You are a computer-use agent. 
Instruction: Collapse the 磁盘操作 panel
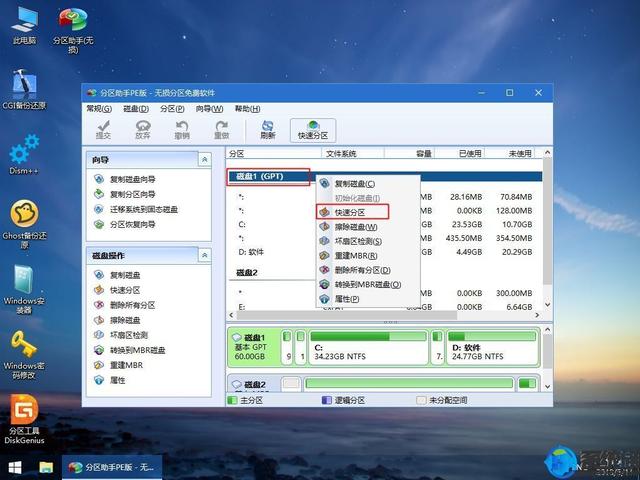point(204,255)
